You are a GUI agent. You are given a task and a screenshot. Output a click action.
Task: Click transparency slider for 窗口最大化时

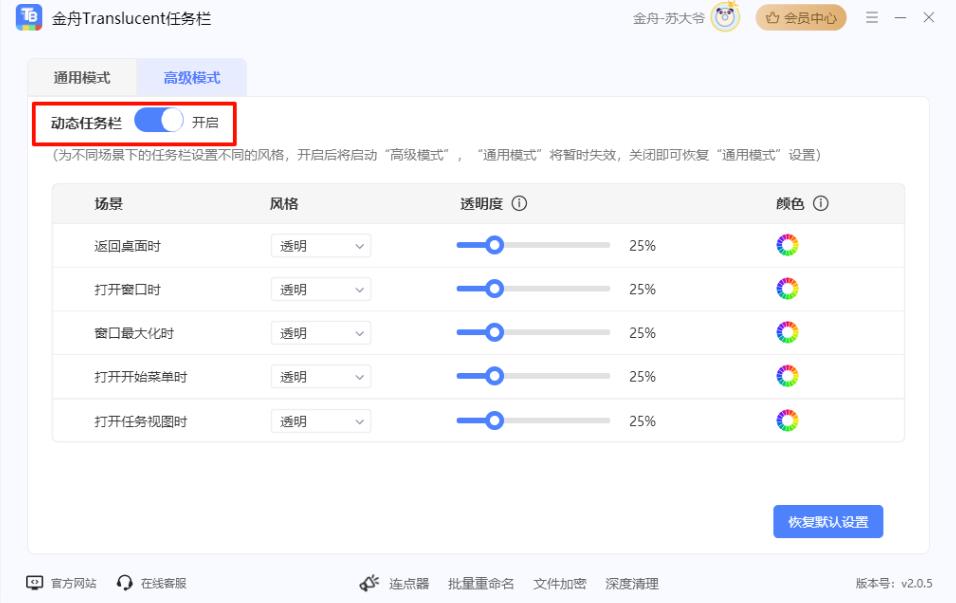[533, 332]
